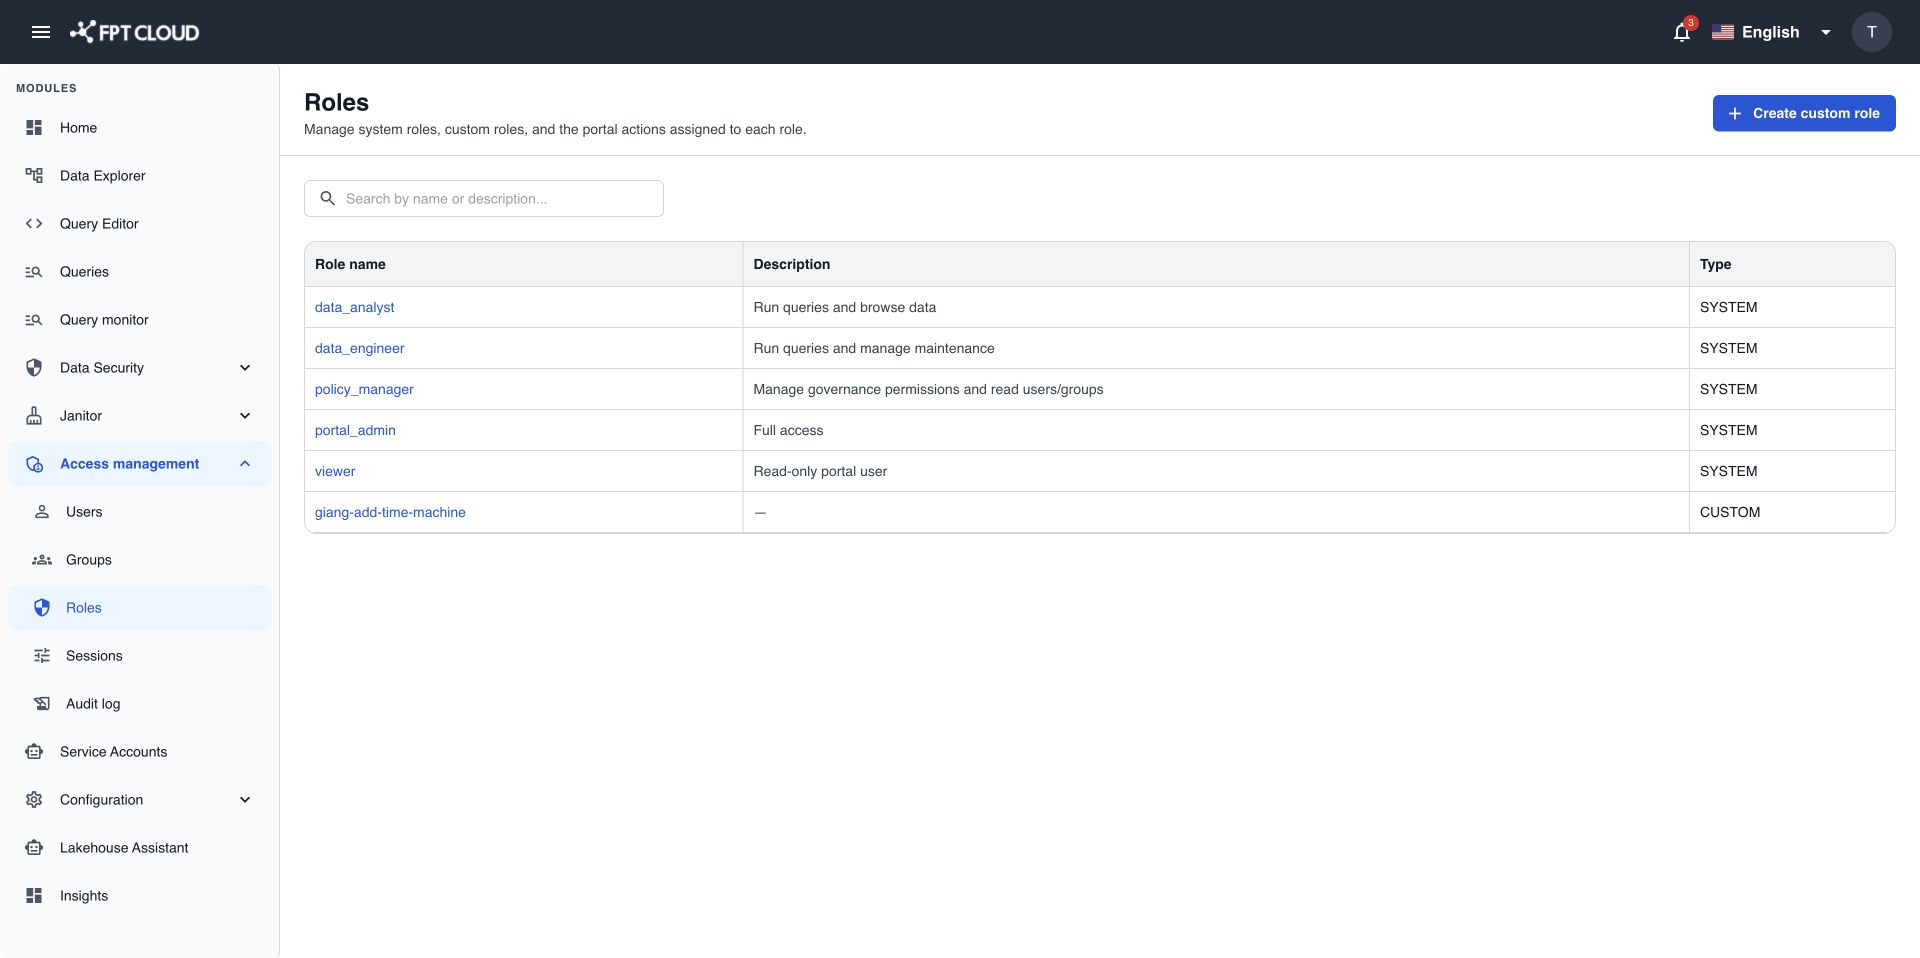Screen dimensions: 1920x958
Task: Open the giang-add-time-machine role link
Action: pos(390,512)
